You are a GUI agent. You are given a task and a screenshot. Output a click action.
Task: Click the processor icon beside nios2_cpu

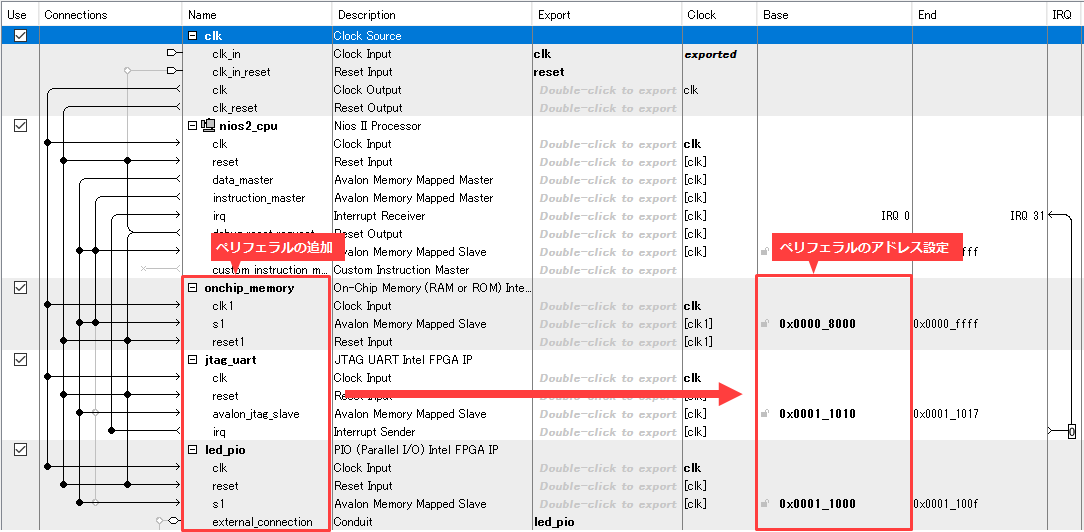click(x=208, y=126)
